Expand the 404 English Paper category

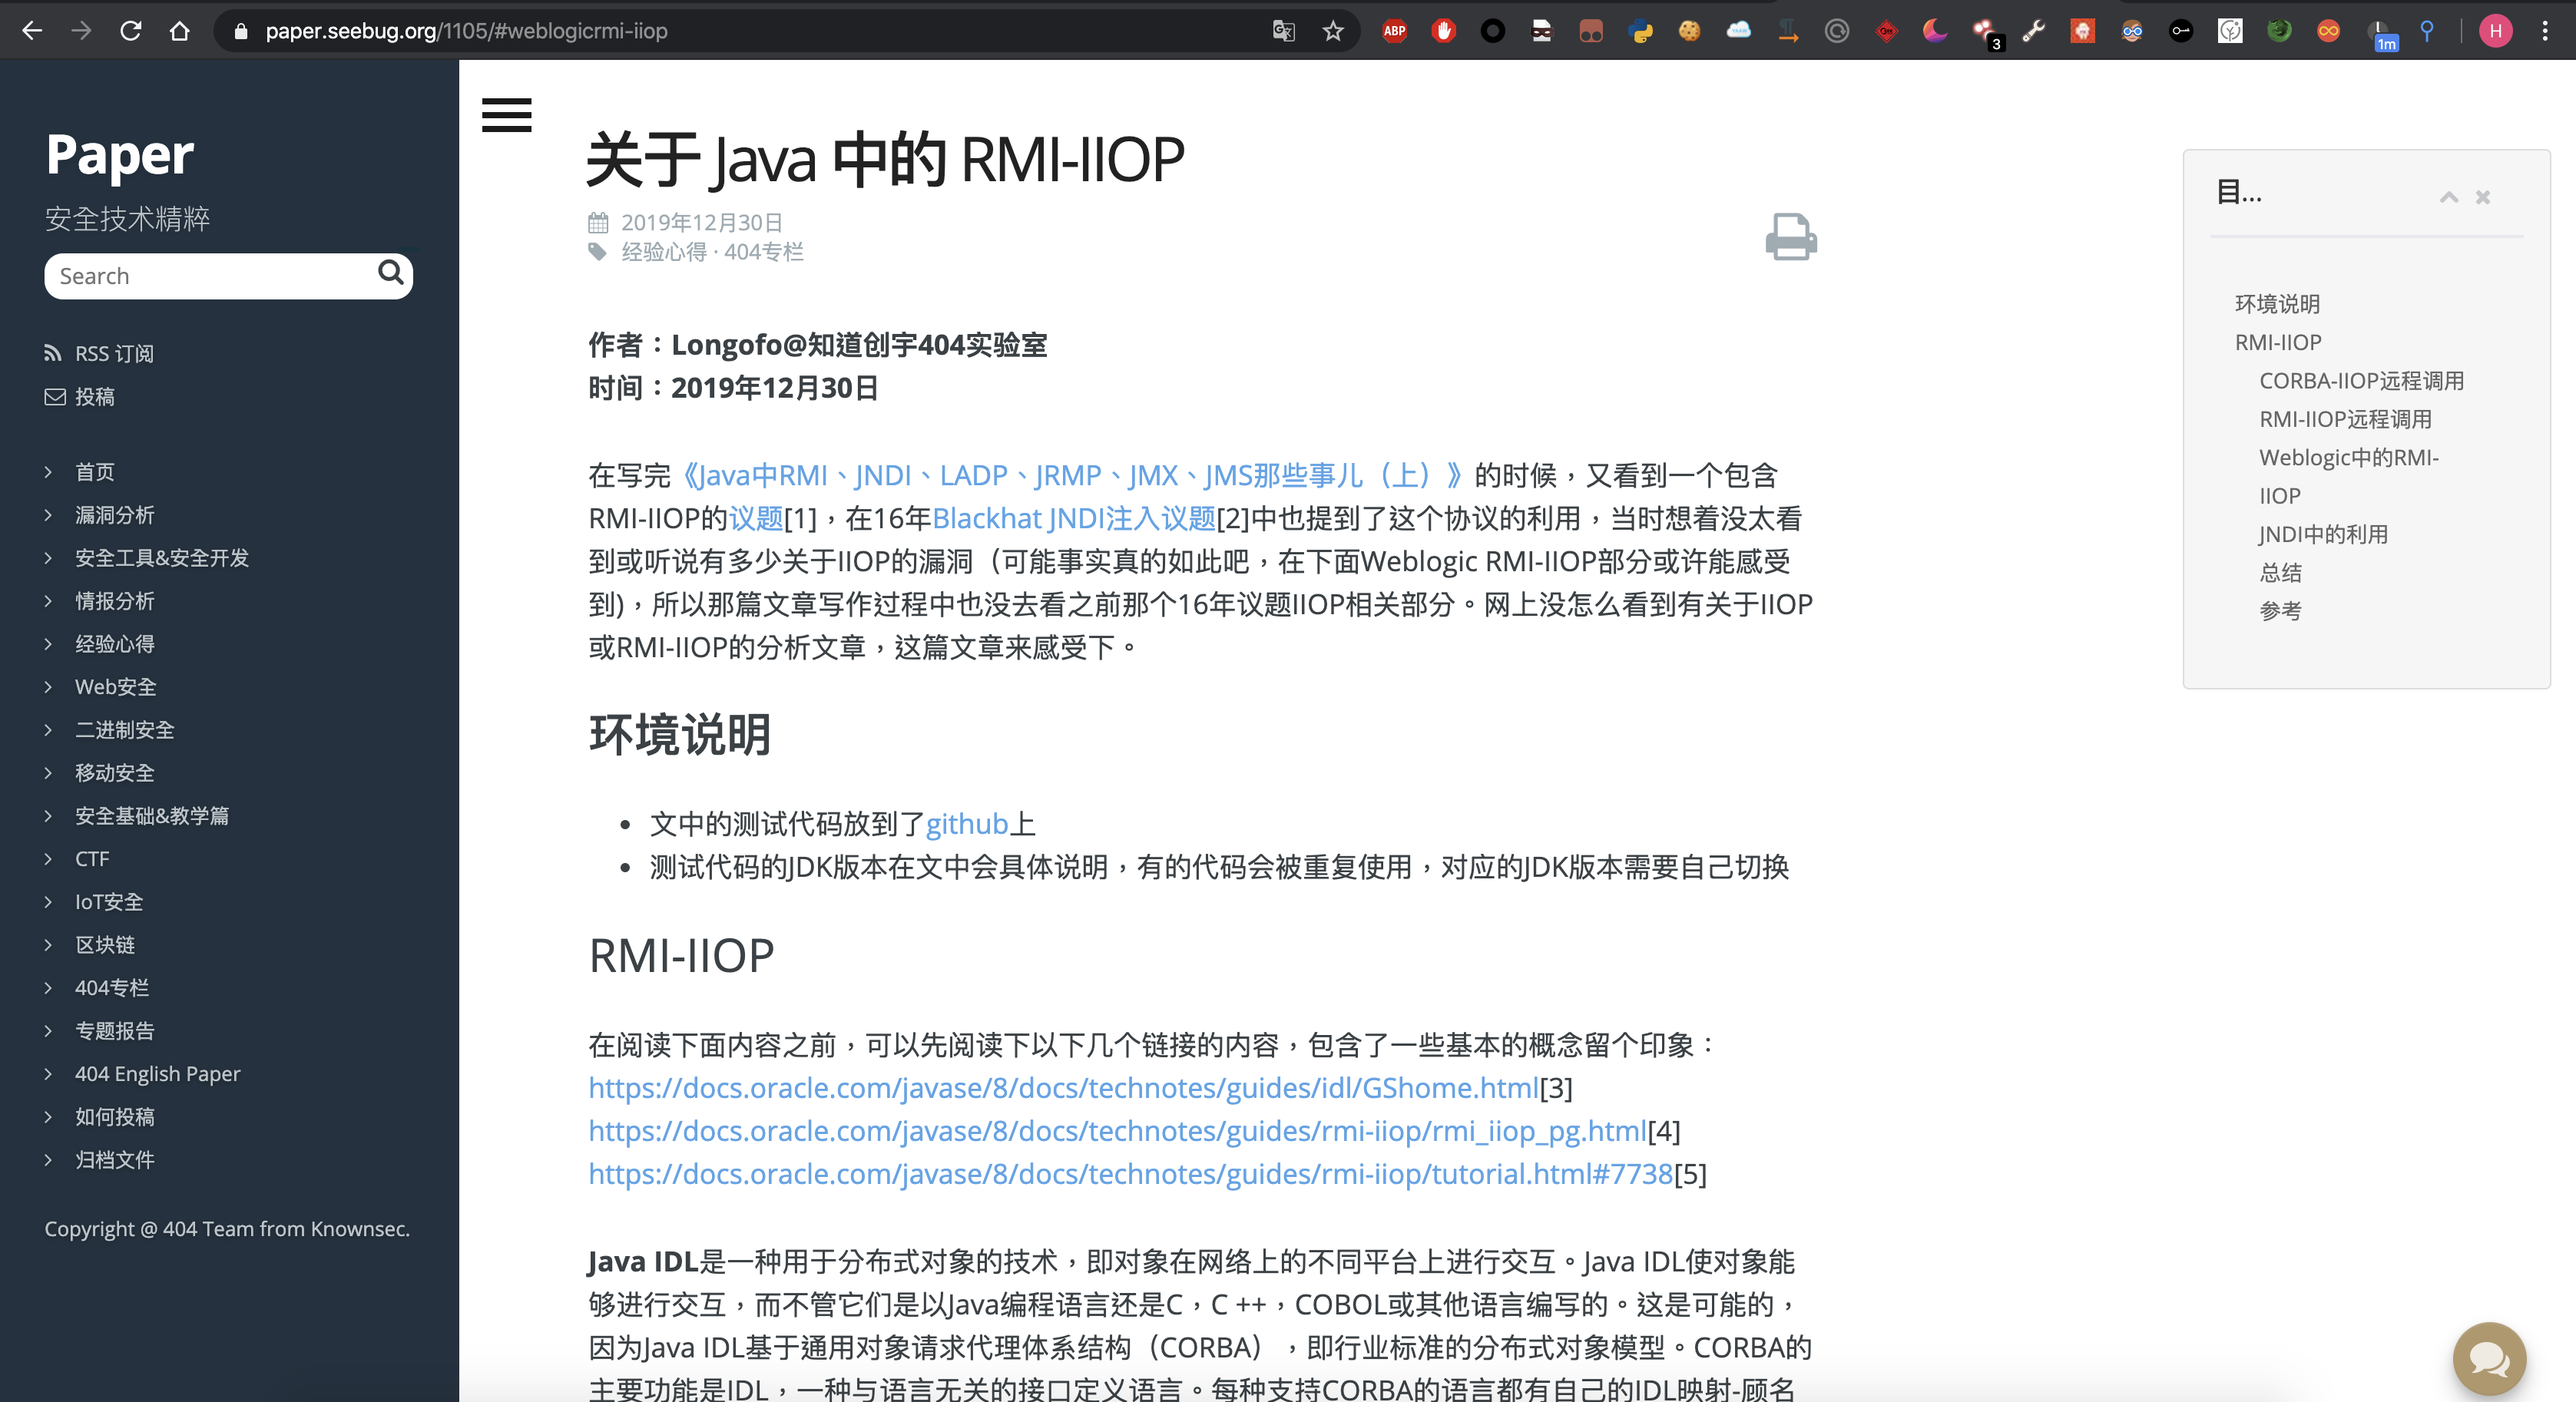coord(157,1074)
